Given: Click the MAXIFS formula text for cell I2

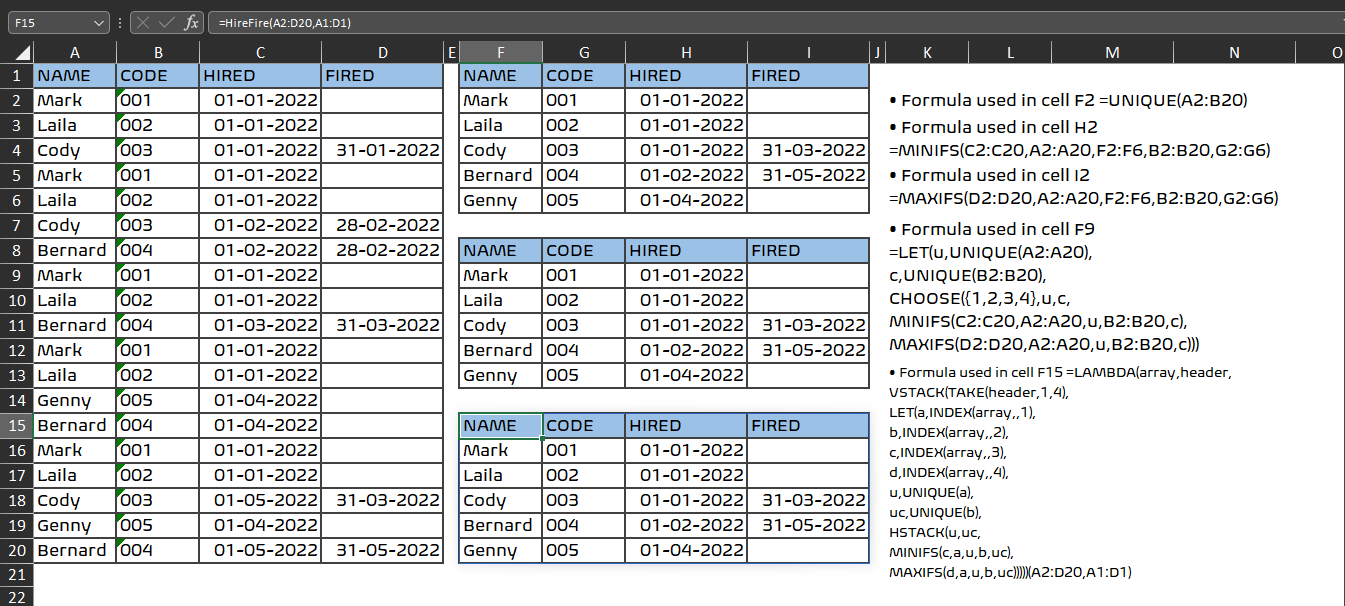Looking at the screenshot, I should click(x=1083, y=198).
